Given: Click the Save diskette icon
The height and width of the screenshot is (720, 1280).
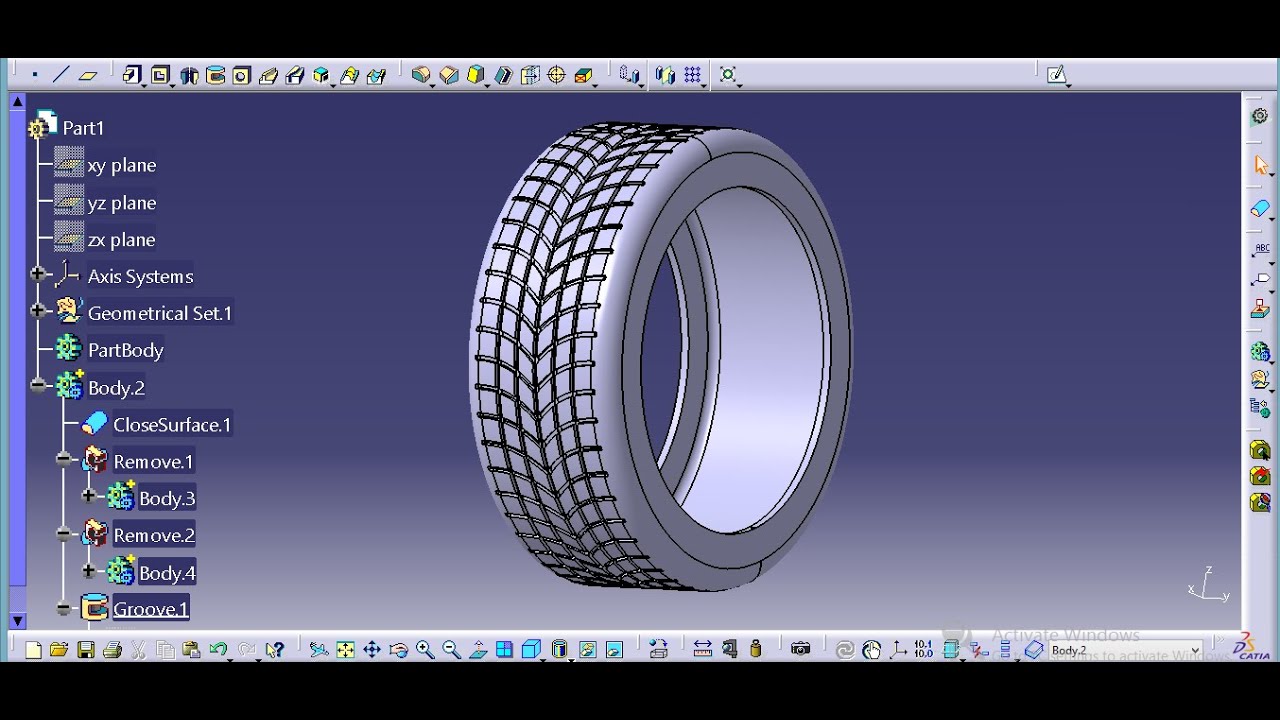Looking at the screenshot, I should tap(86, 650).
